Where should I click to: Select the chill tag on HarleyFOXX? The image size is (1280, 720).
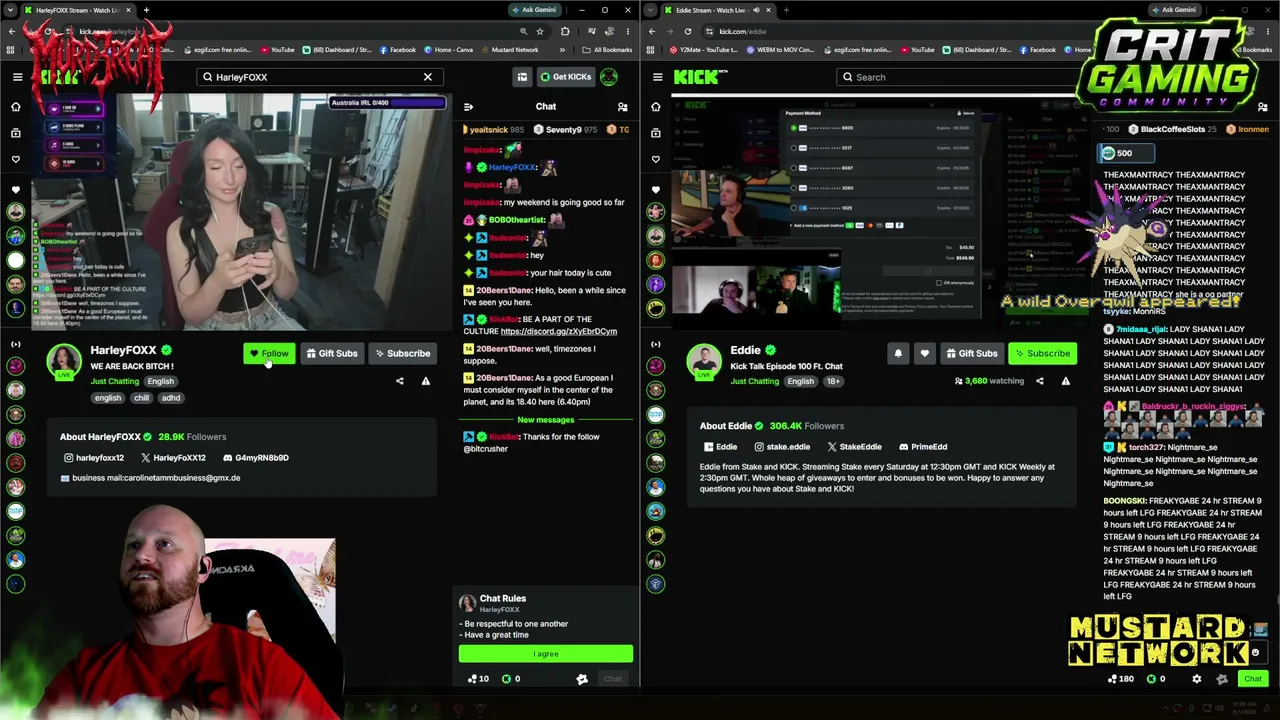pyautogui.click(x=141, y=398)
